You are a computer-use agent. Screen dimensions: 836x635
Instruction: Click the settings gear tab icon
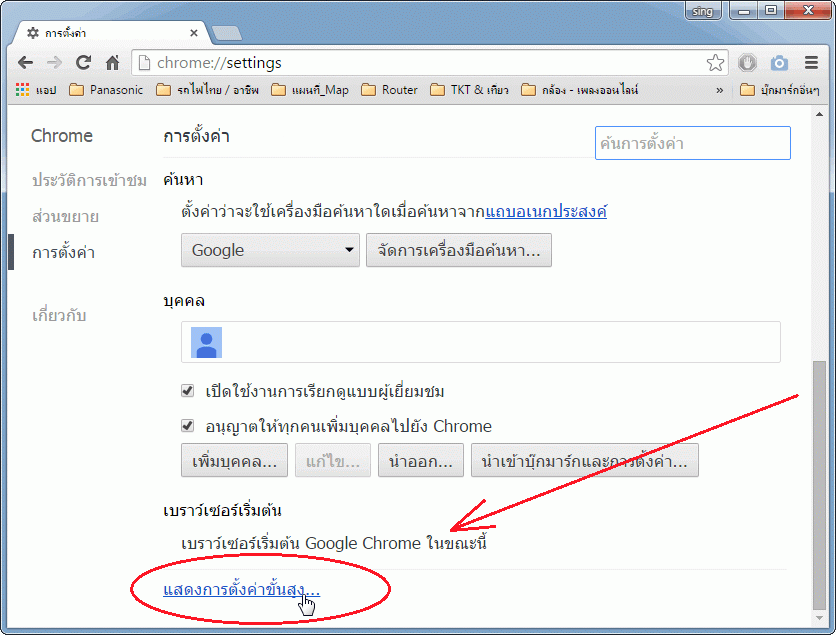[x=33, y=33]
